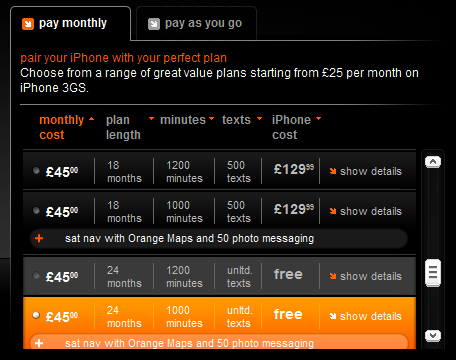Click the scrollbar thumb handle in the plan list
The width and height of the screenshot is (456, 360).
pos(433,273)
